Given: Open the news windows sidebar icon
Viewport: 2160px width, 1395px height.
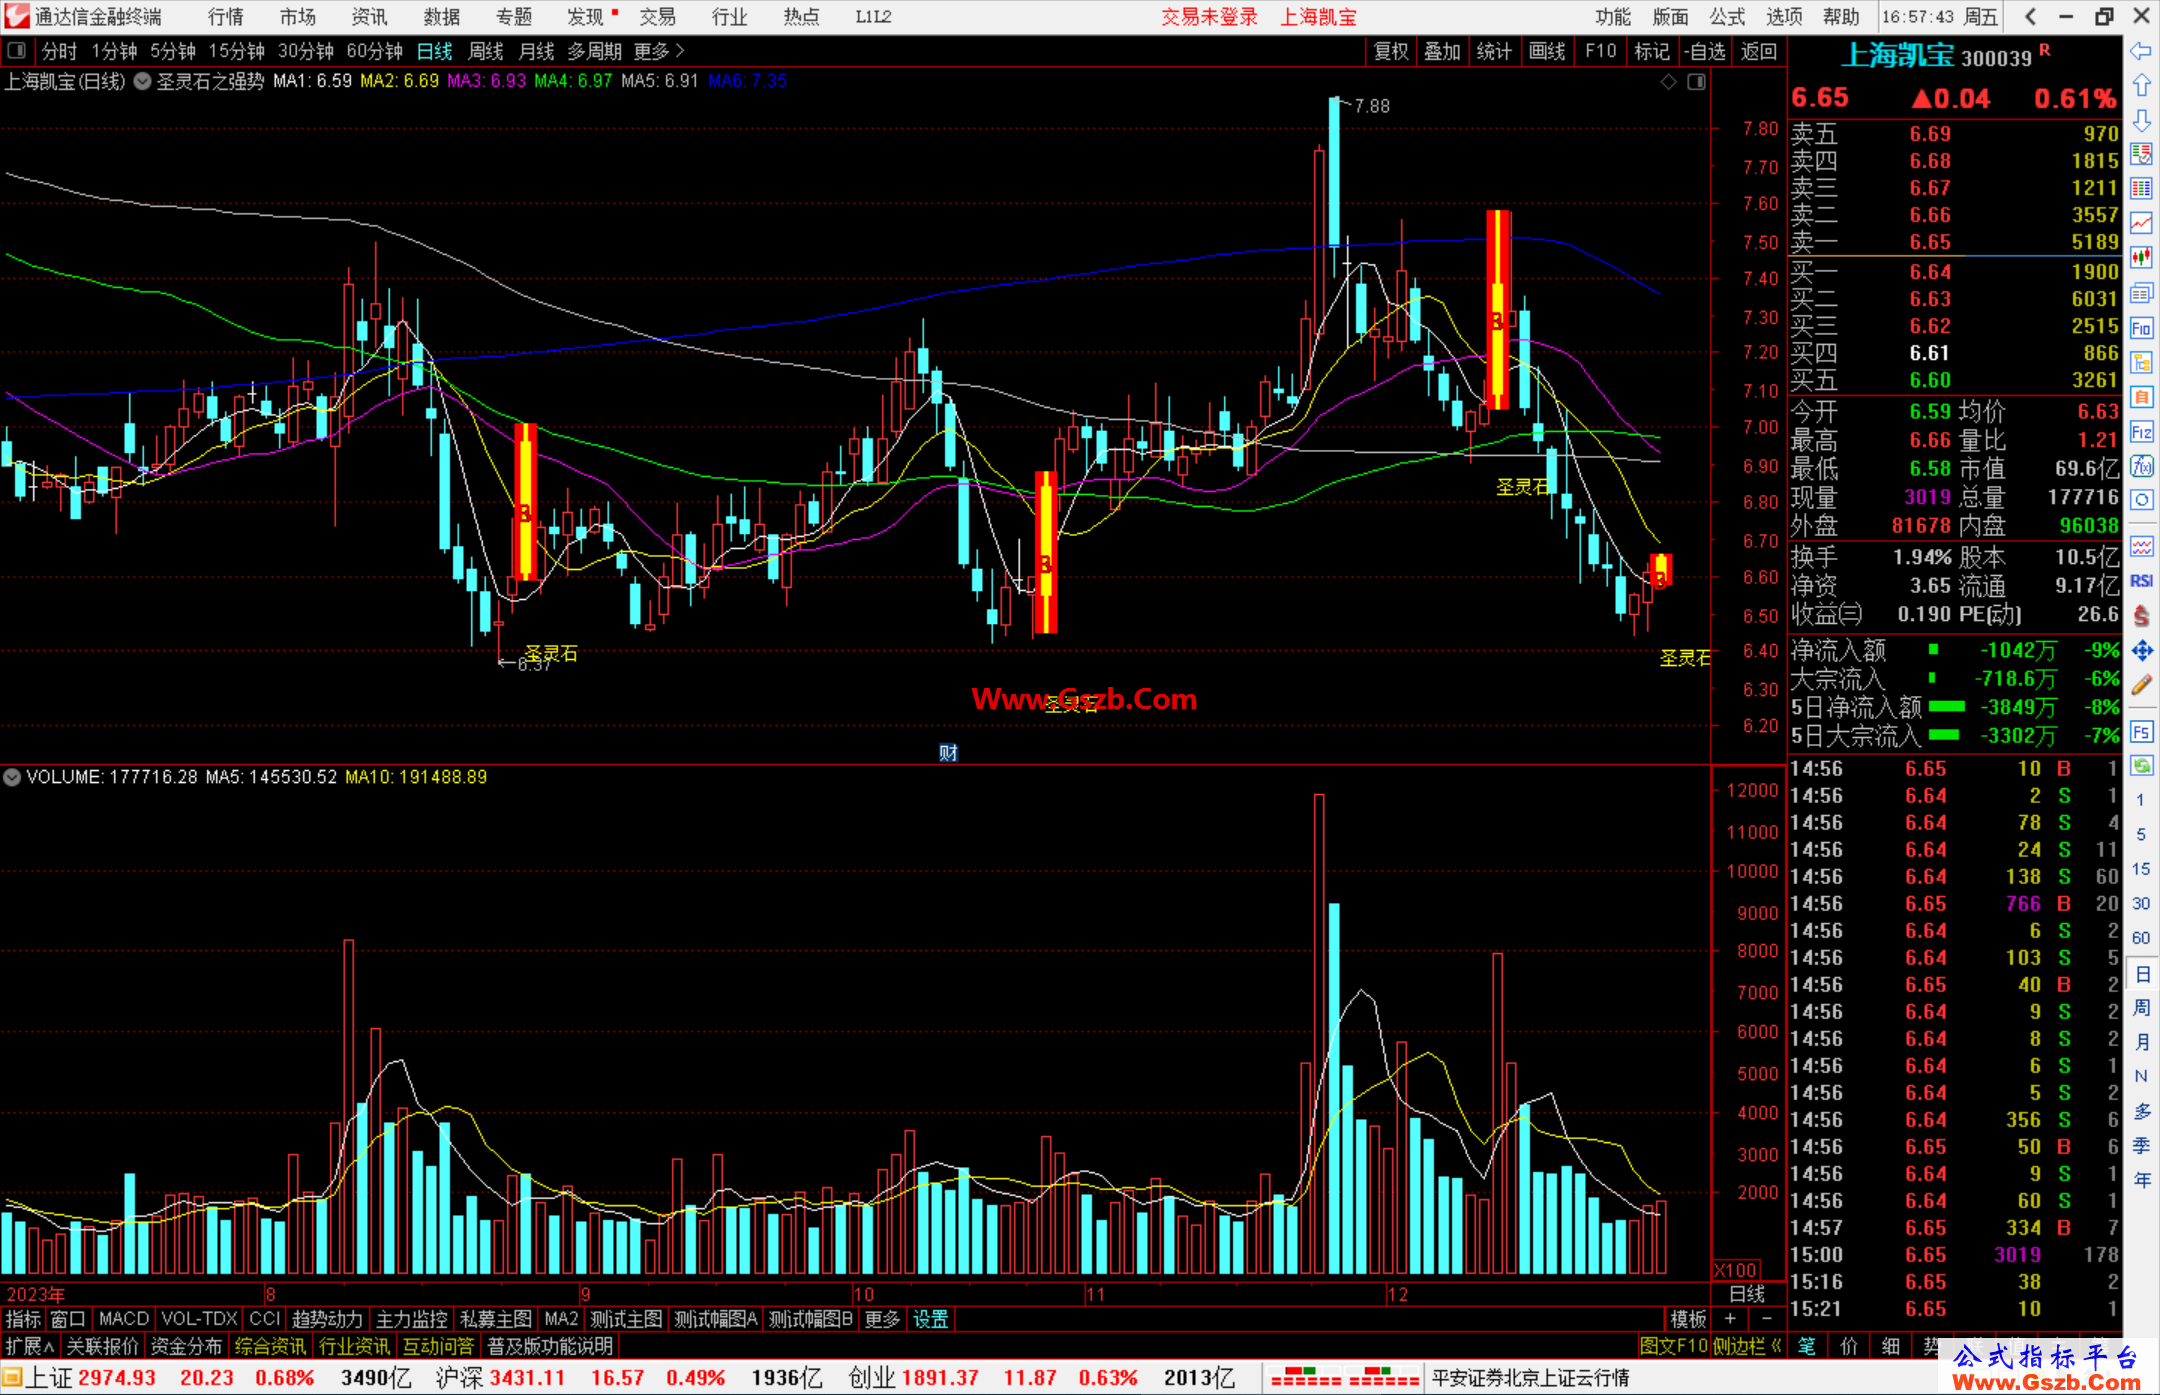Looking at the screenshot, I should click(2141, 293).
